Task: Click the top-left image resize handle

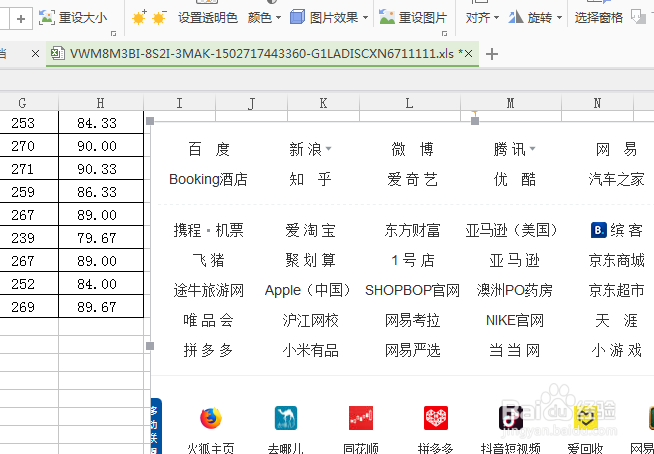Action: tap(150, 121)
